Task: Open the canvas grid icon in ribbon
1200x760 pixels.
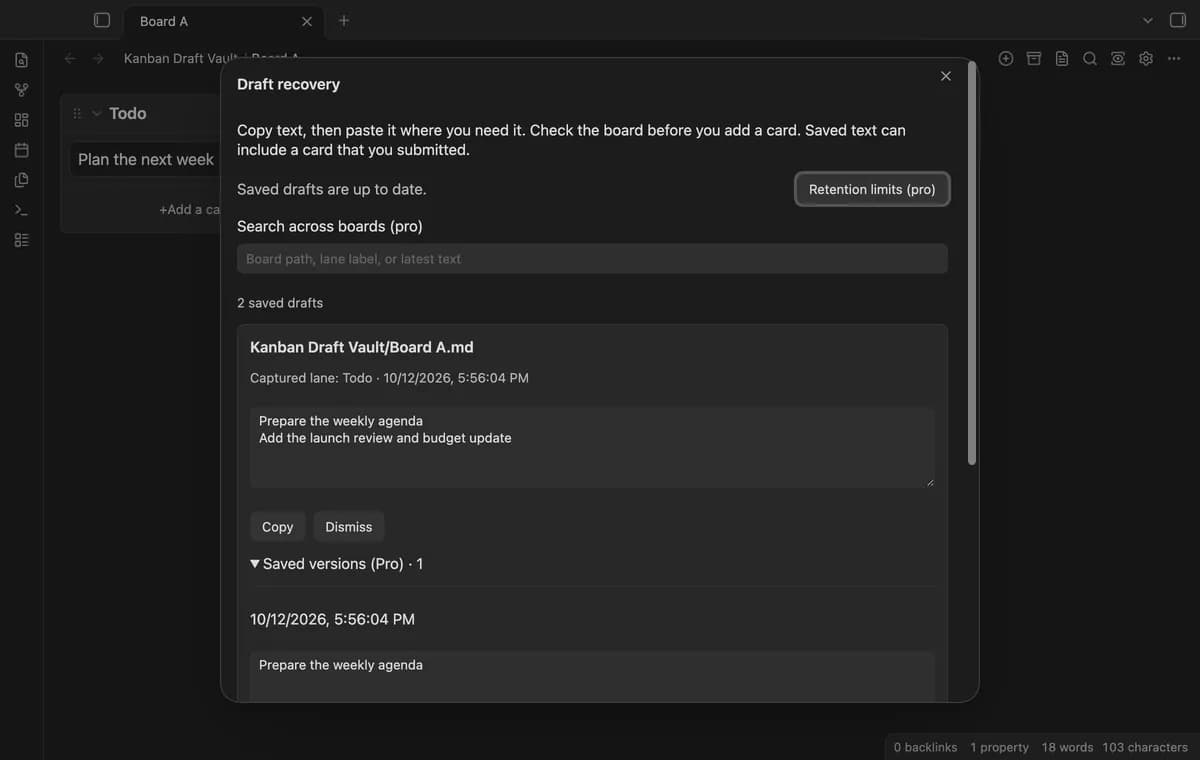Action: 21,121
